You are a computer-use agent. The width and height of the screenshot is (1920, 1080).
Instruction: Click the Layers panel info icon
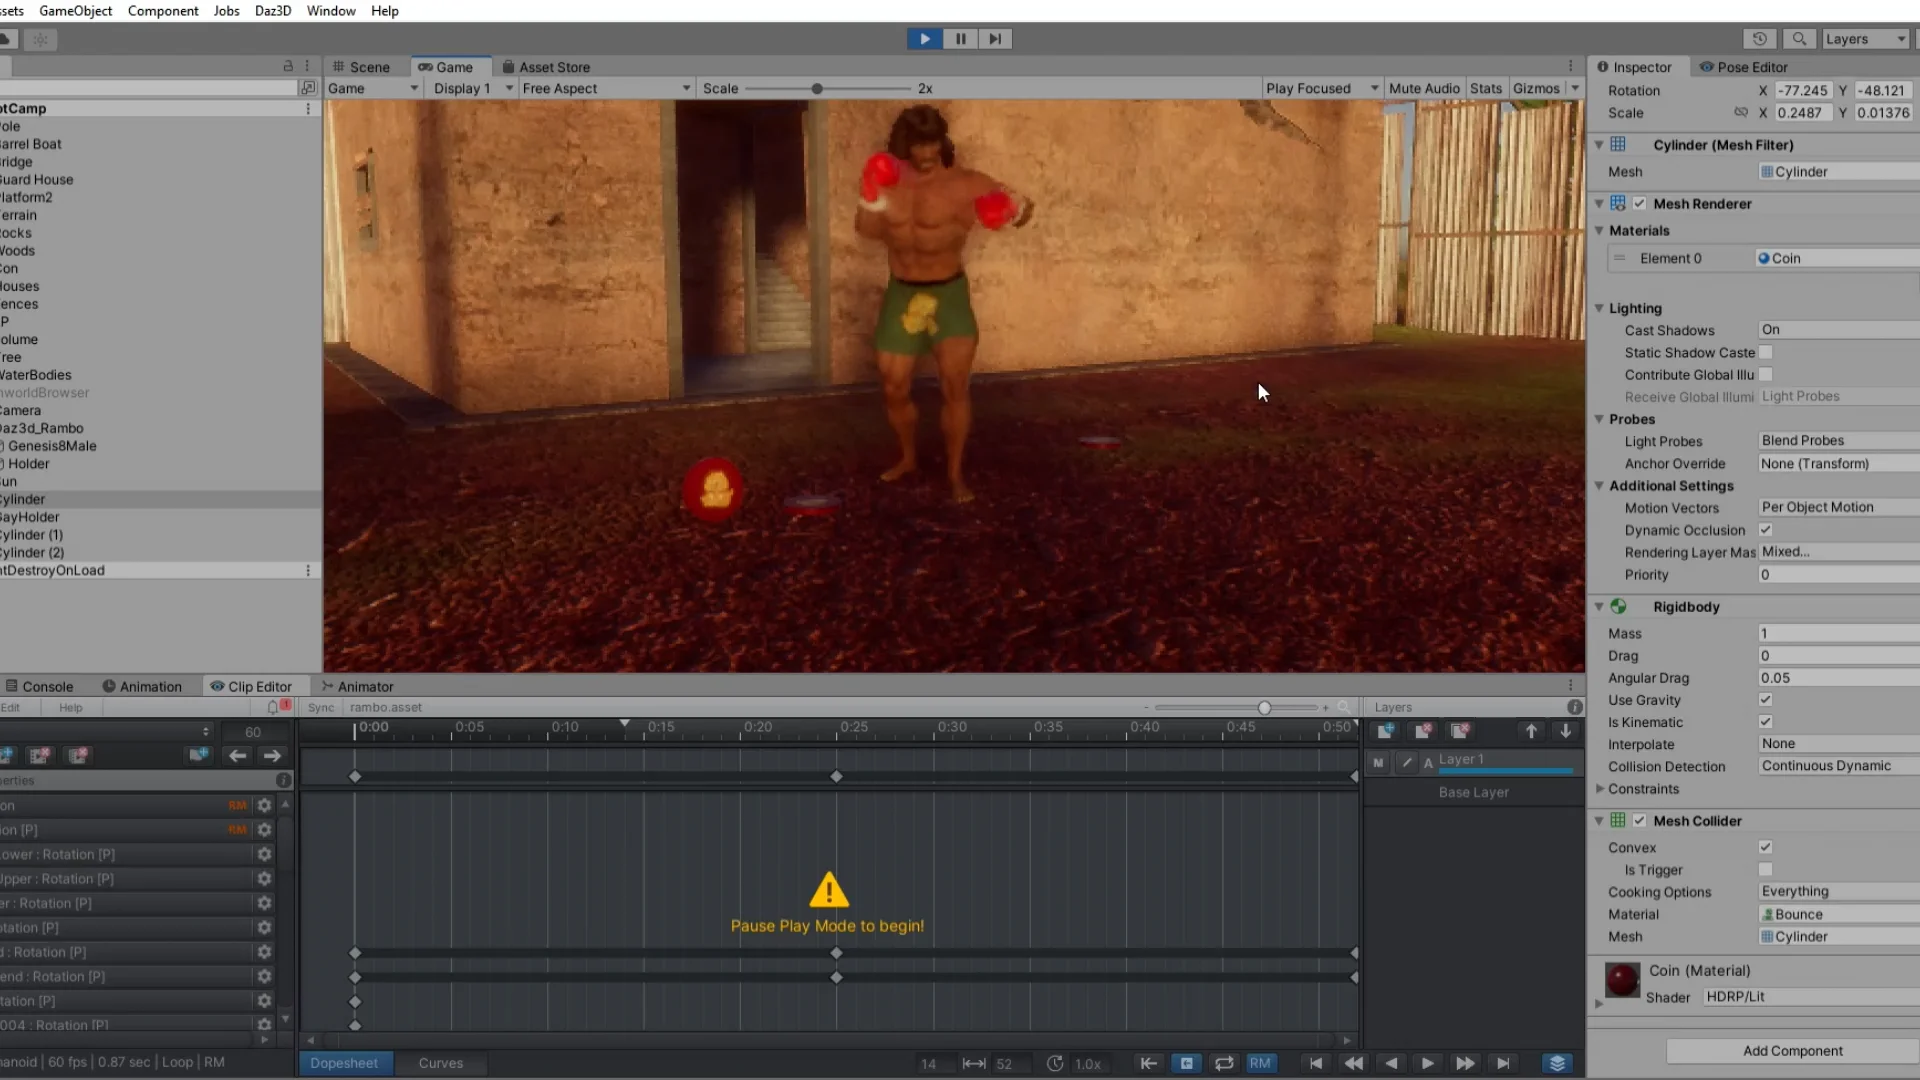click(x=1575, y=707)
